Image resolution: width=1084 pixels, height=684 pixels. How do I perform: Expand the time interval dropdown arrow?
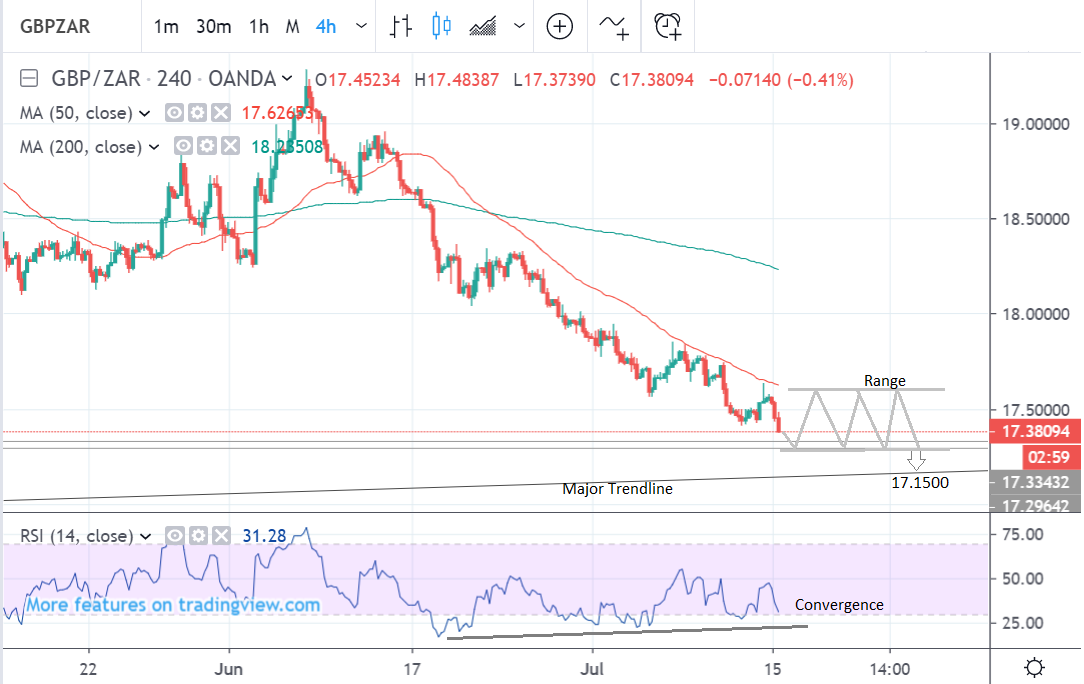[356, 27]
